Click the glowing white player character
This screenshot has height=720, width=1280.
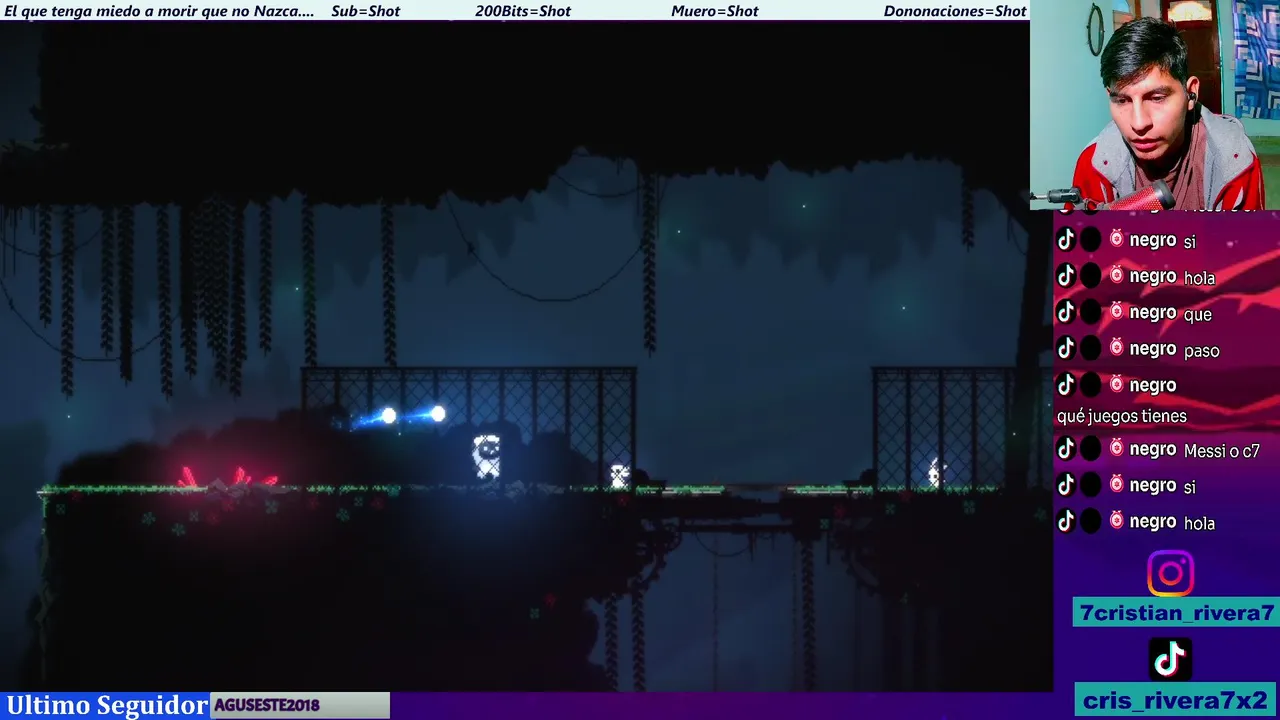487,456
